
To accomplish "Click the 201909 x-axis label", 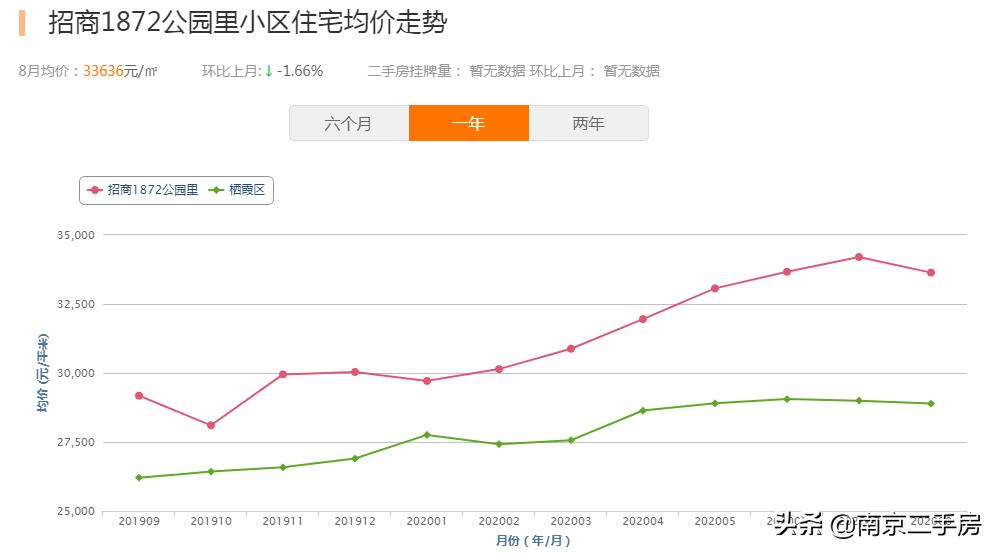I will [139, 521].
